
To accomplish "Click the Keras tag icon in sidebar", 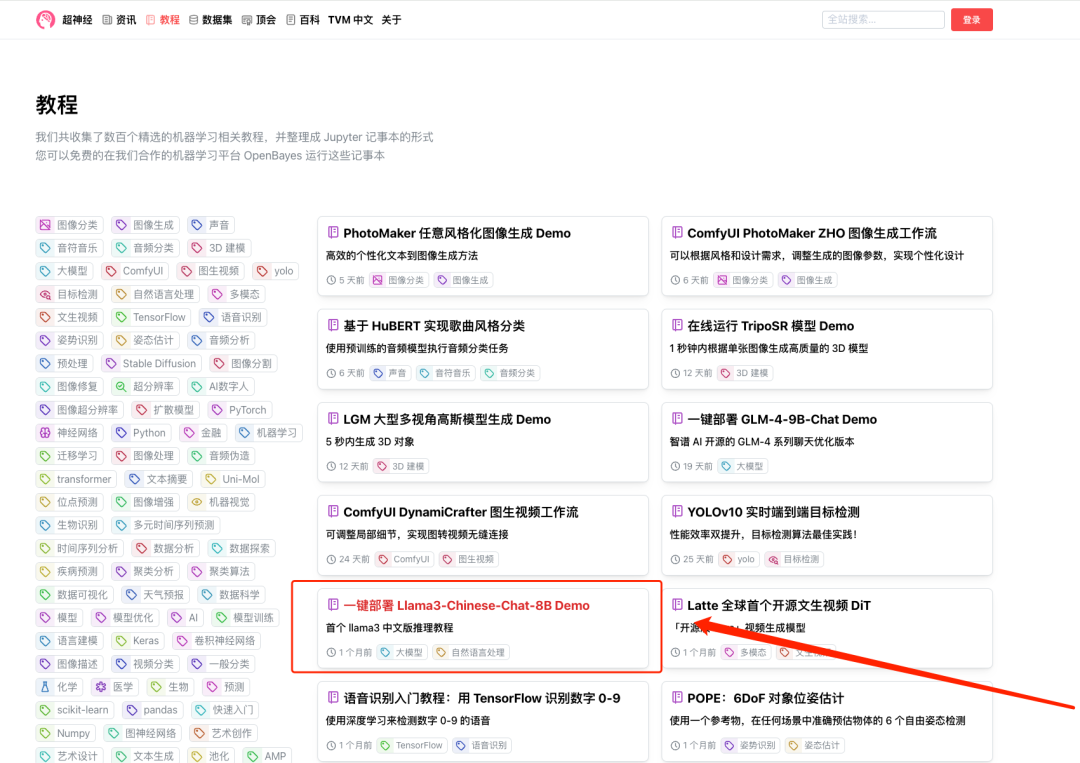I will 121,640.
